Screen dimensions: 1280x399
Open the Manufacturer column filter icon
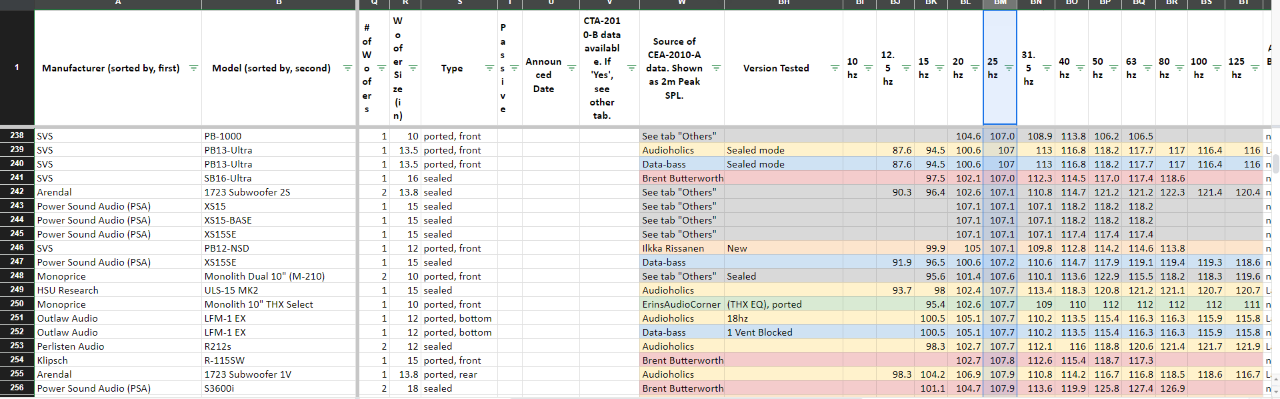194,69
